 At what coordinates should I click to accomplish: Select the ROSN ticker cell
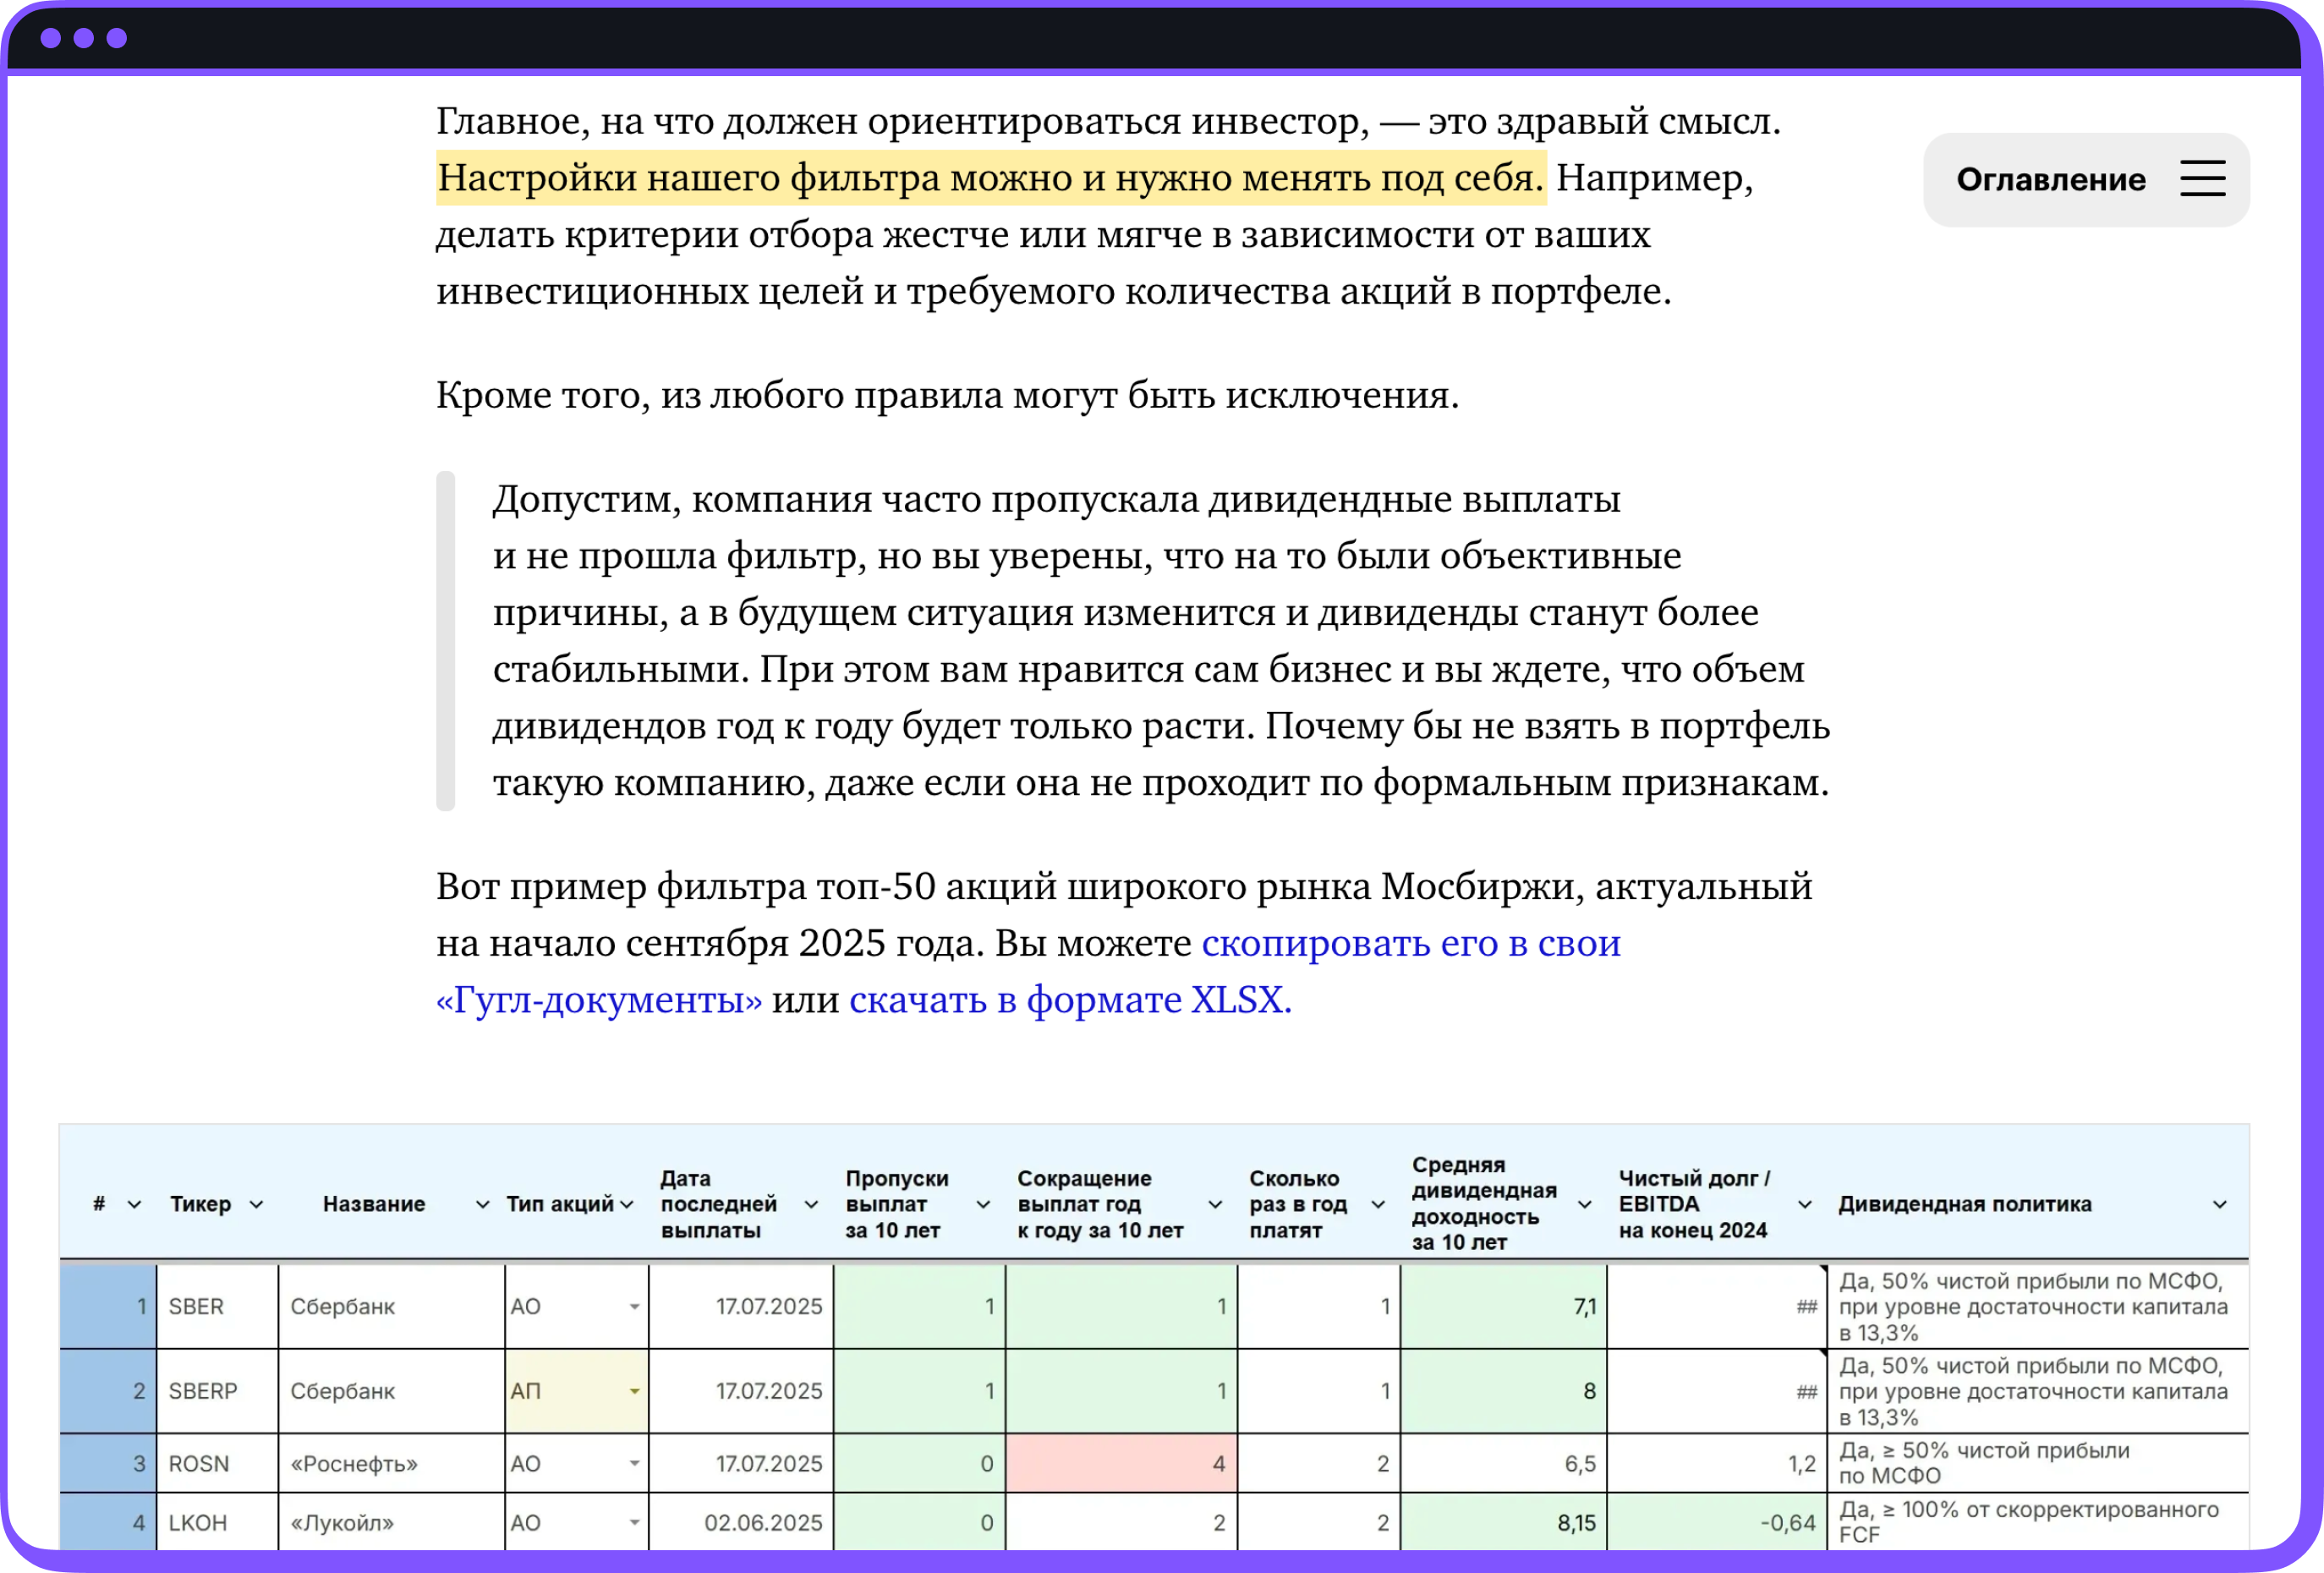(x=217, y=1464)
